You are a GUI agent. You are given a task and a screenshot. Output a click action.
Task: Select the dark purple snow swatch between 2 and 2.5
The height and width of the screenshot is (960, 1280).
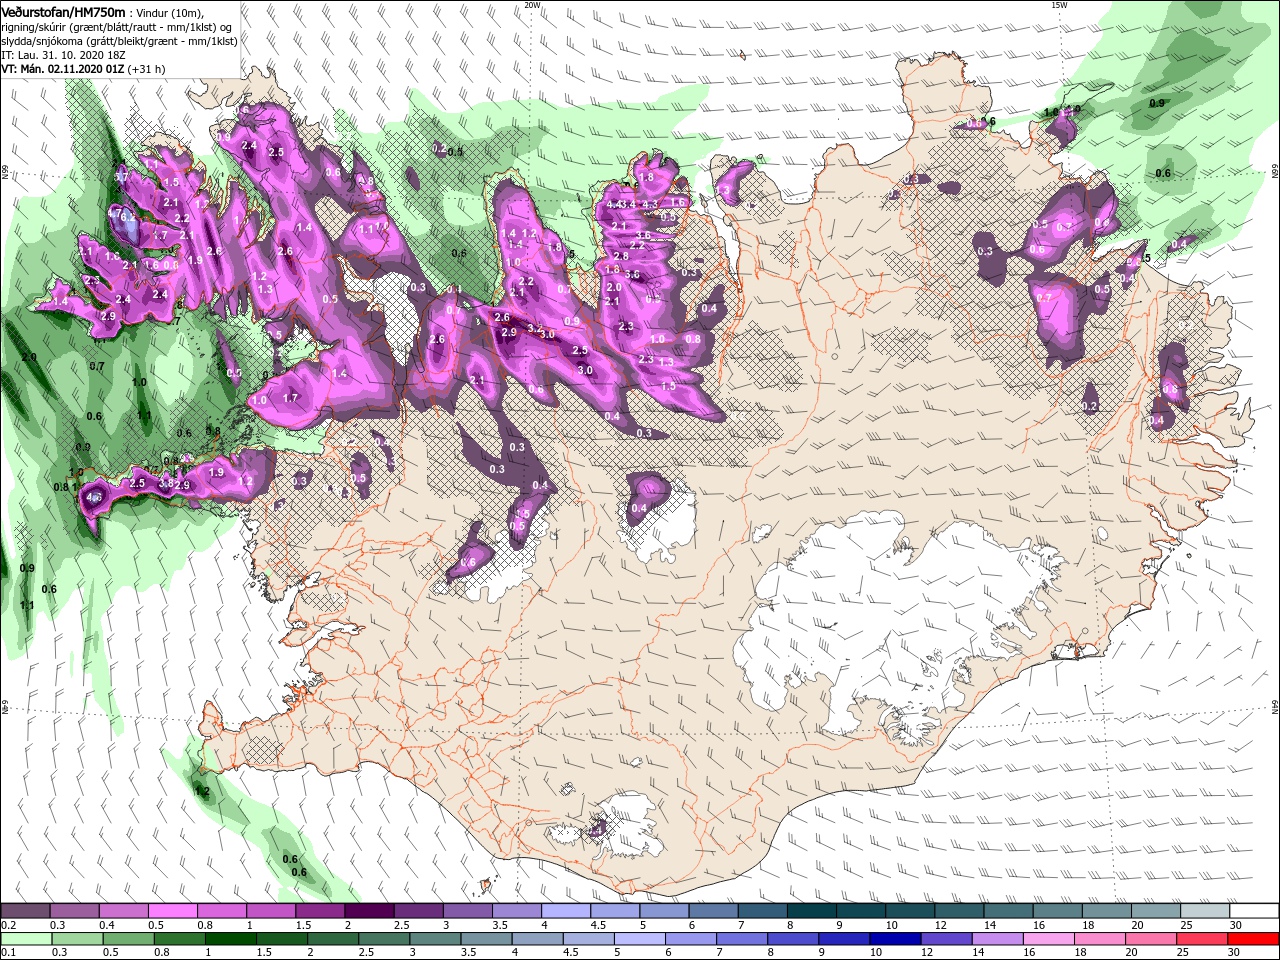point(368,911)
